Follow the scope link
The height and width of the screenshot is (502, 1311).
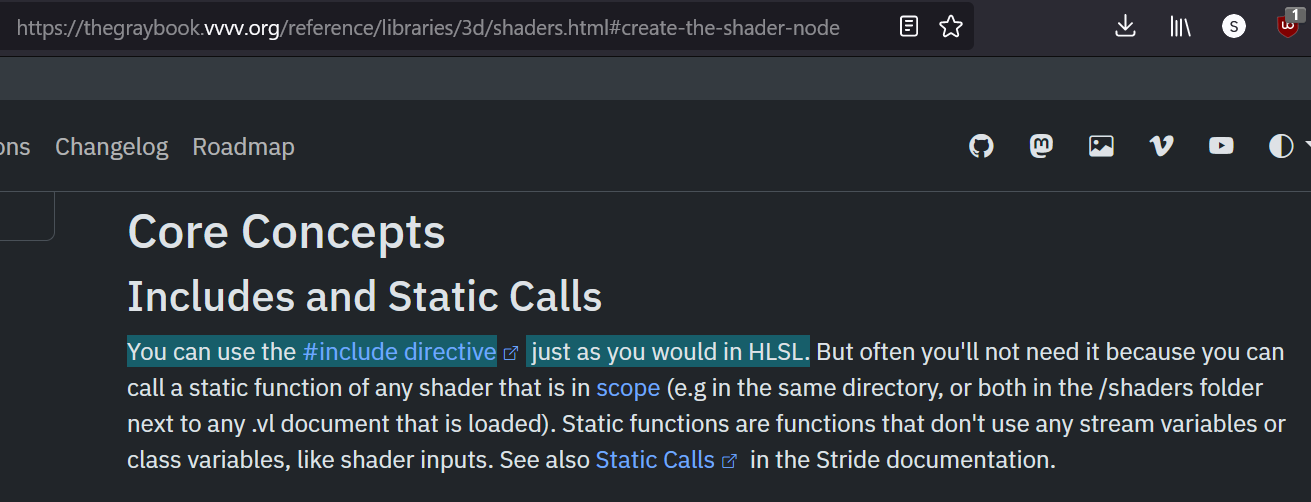click(x=628, y=388)
